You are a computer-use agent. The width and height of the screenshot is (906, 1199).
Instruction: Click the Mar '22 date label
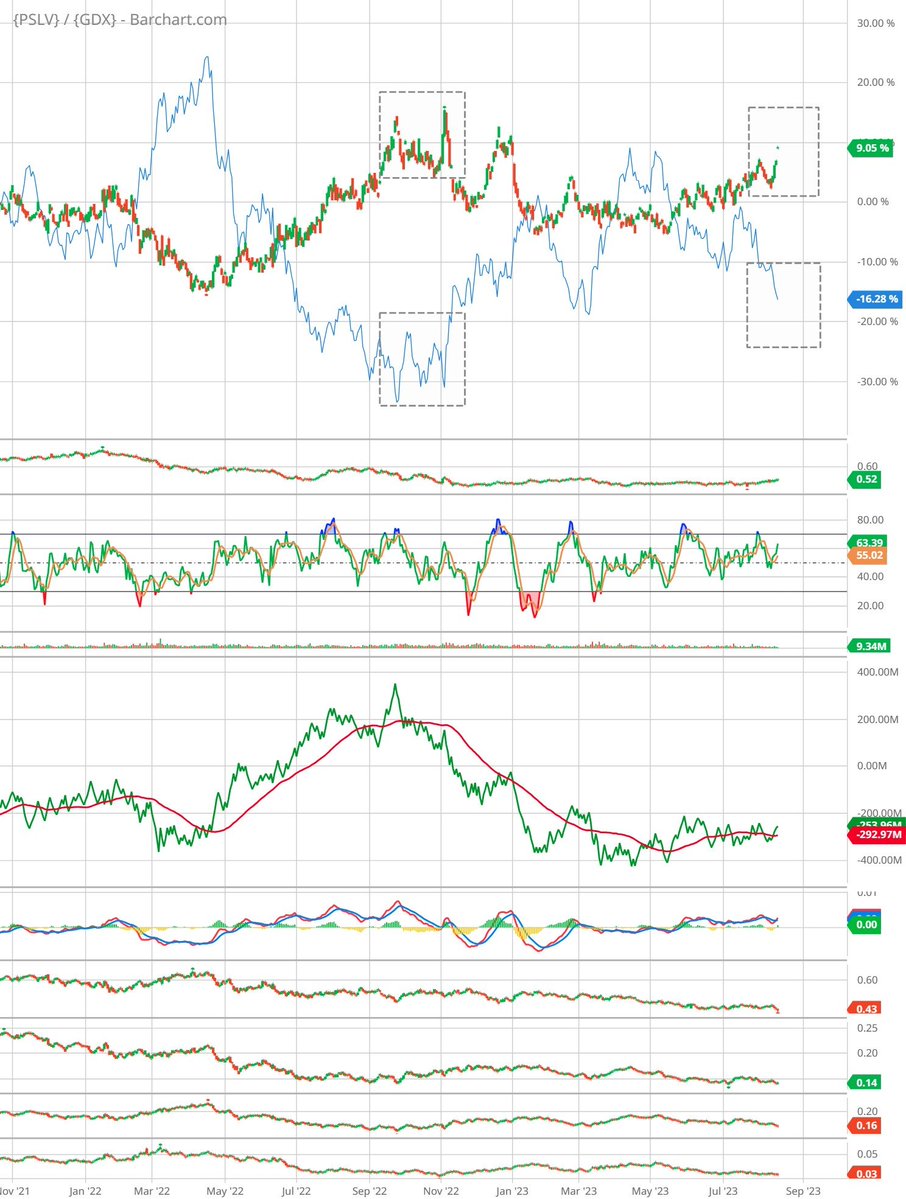tap(152, 1191)
